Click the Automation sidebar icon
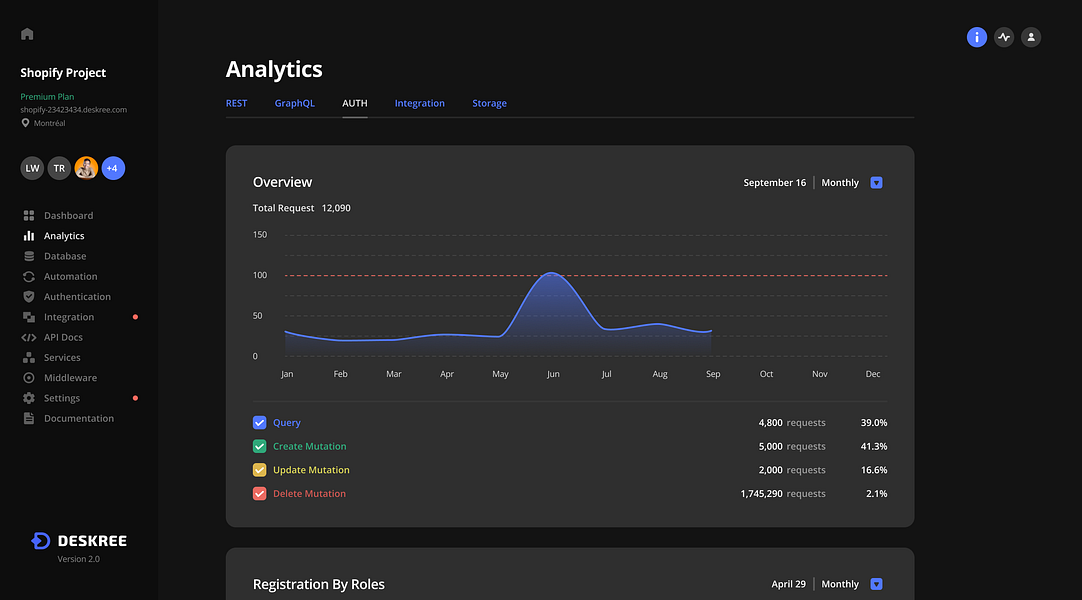Viewport: 1082px width, 600px height. coord(29,276)
